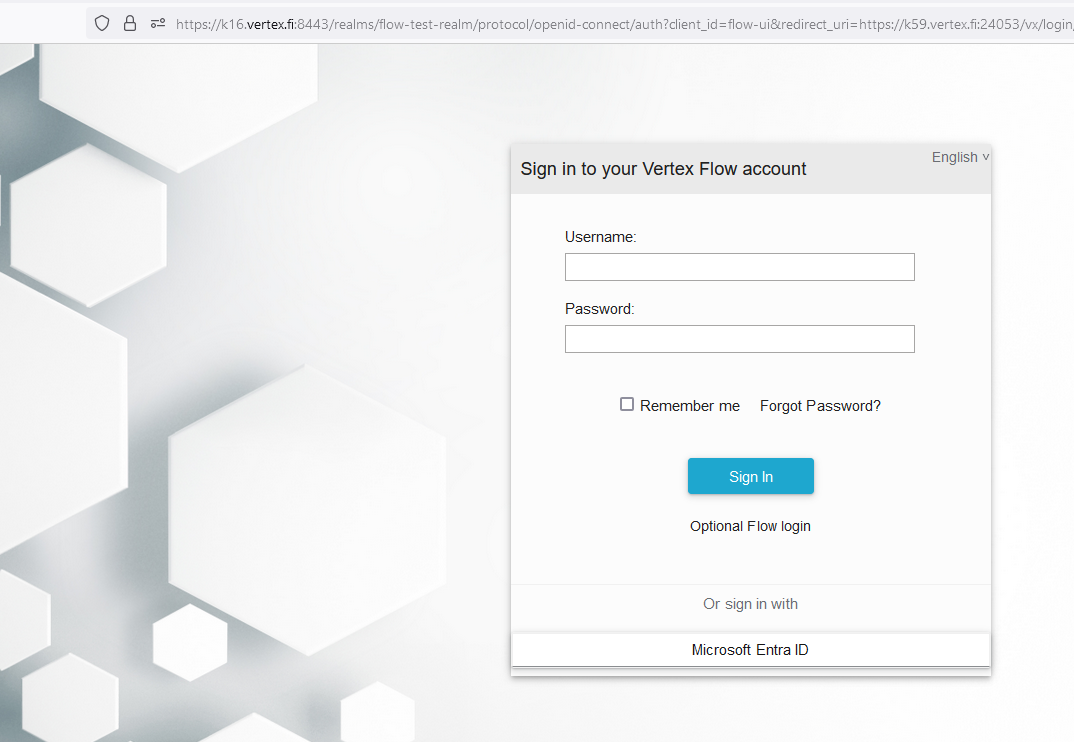Sign in with Microsoft Entra ID

click(x=750, y=650)
